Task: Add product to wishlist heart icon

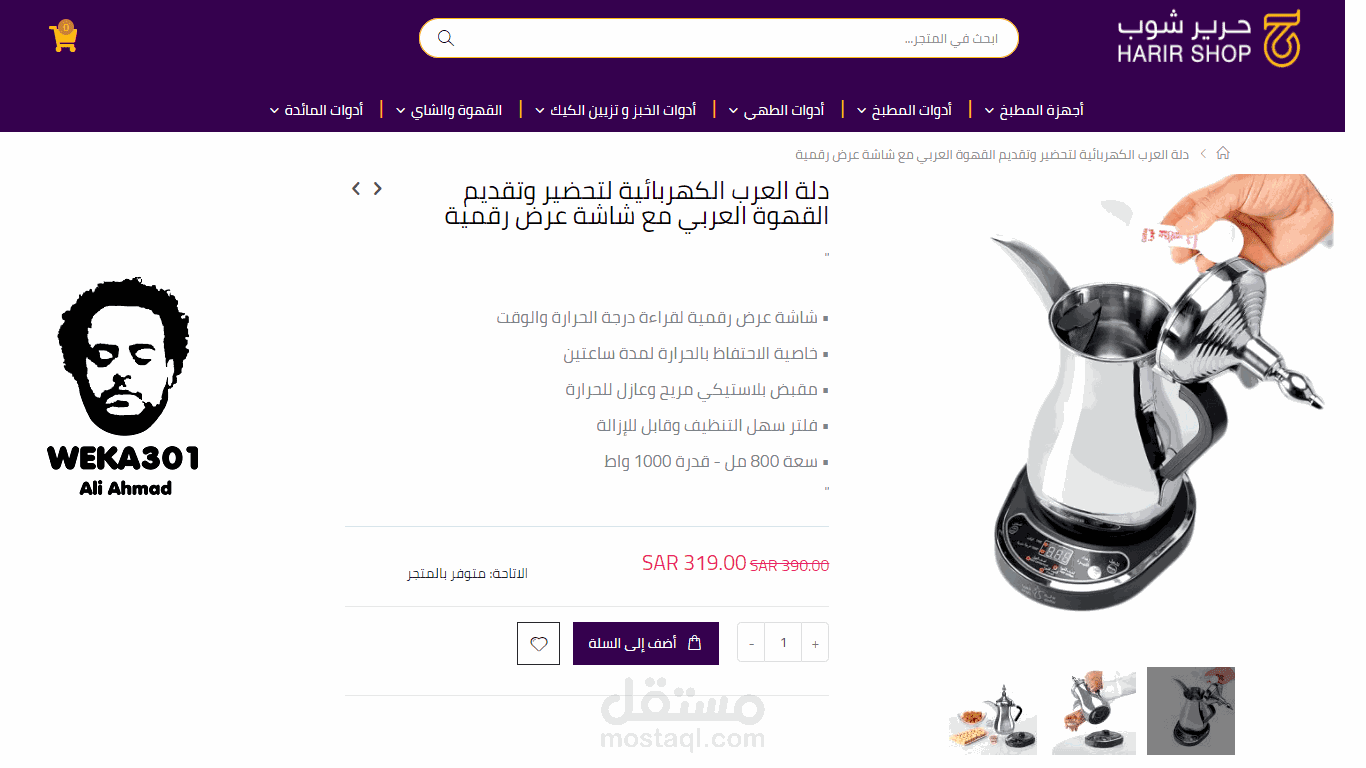Action: click(538, 643)
